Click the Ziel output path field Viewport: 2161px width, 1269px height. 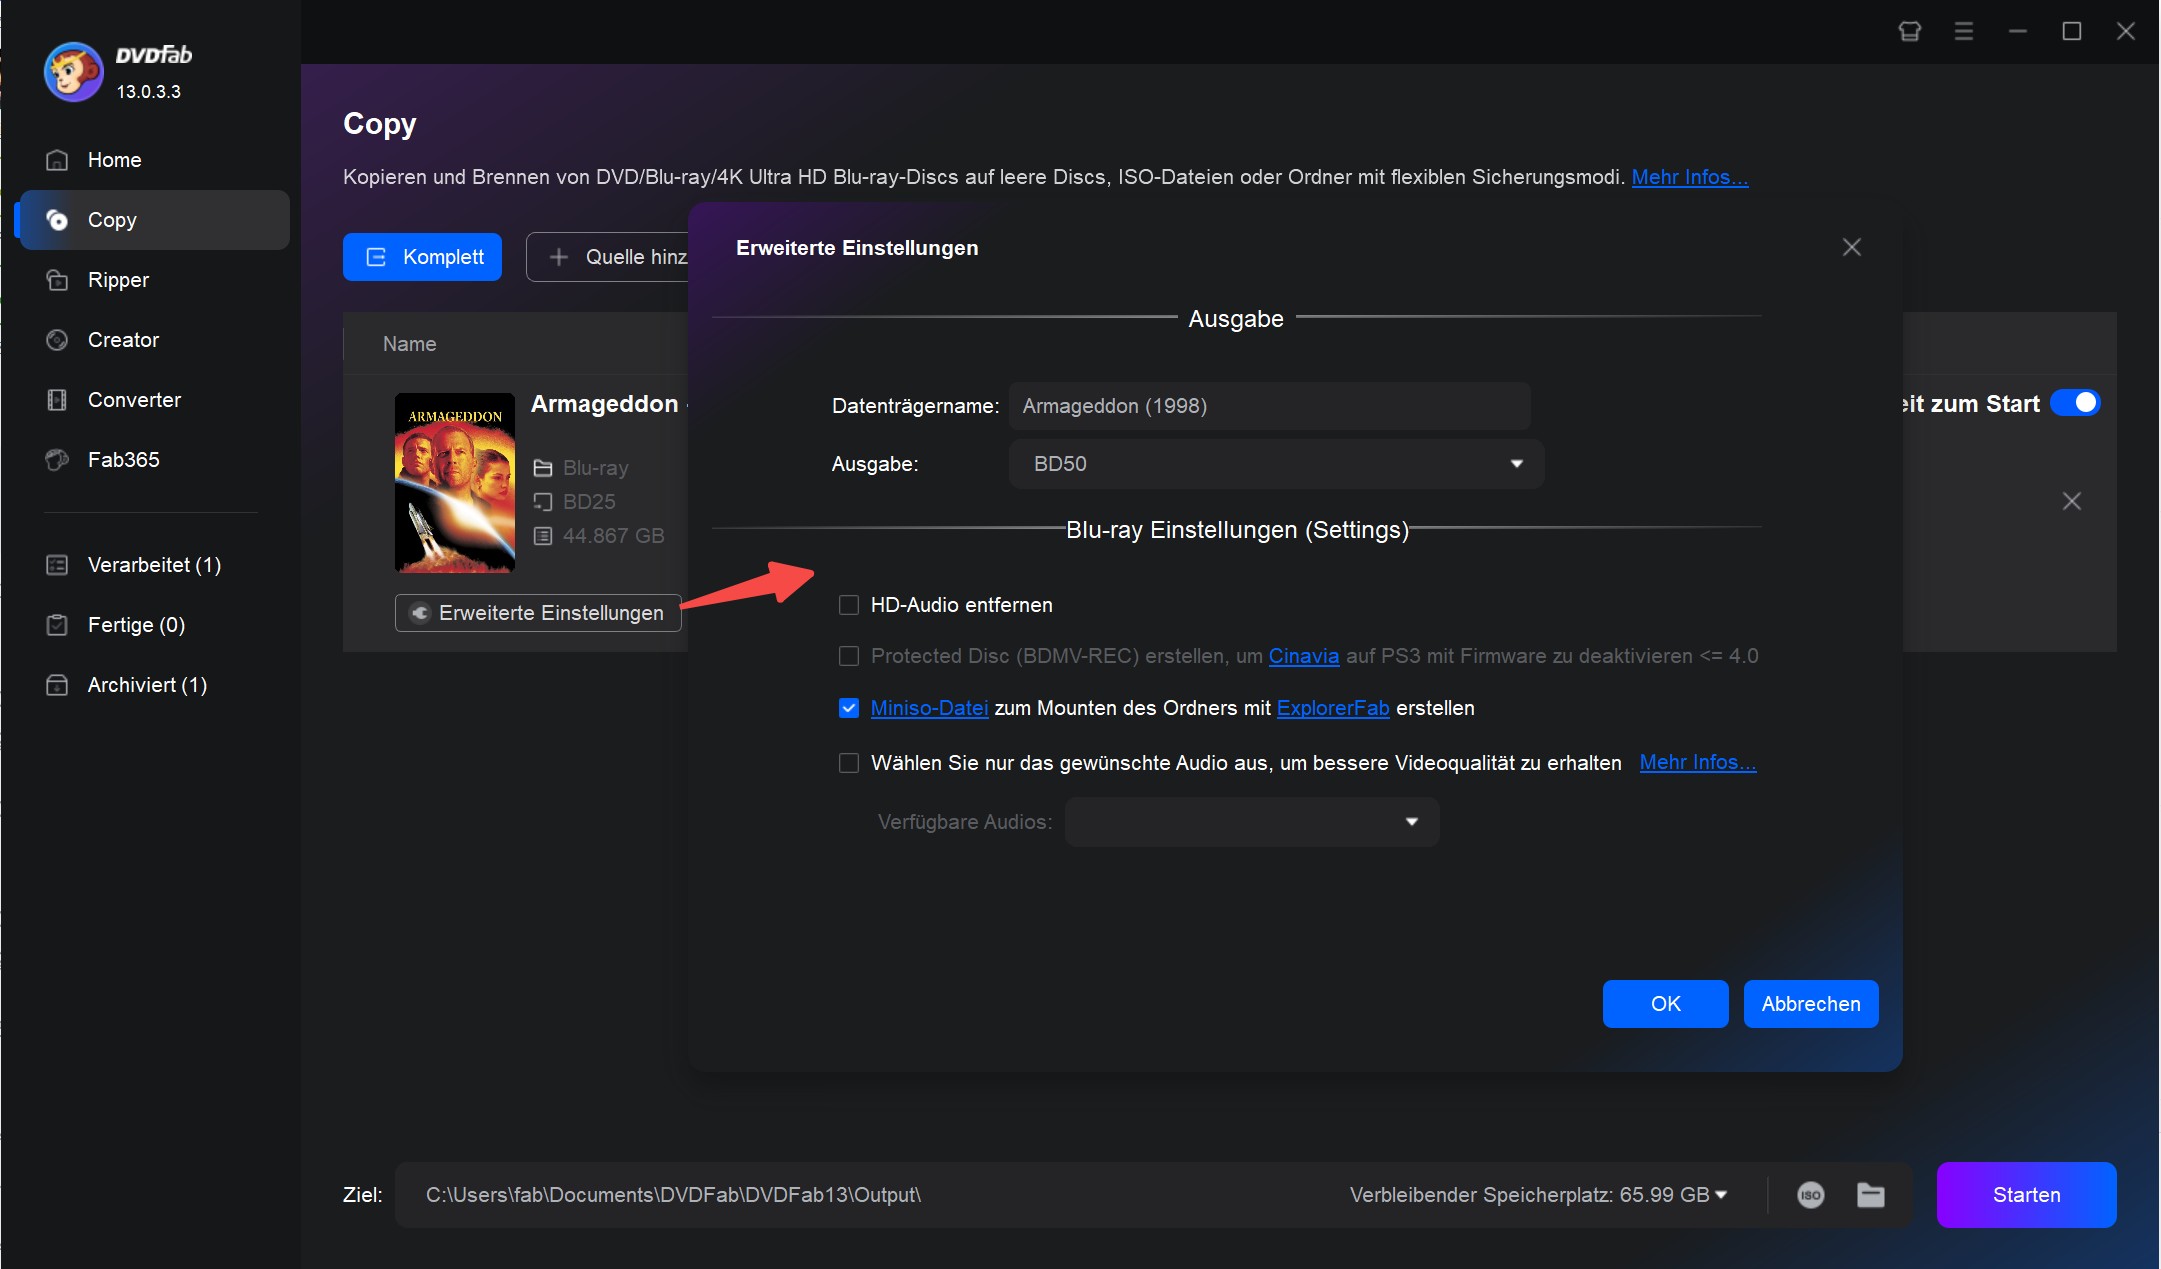860,1195
